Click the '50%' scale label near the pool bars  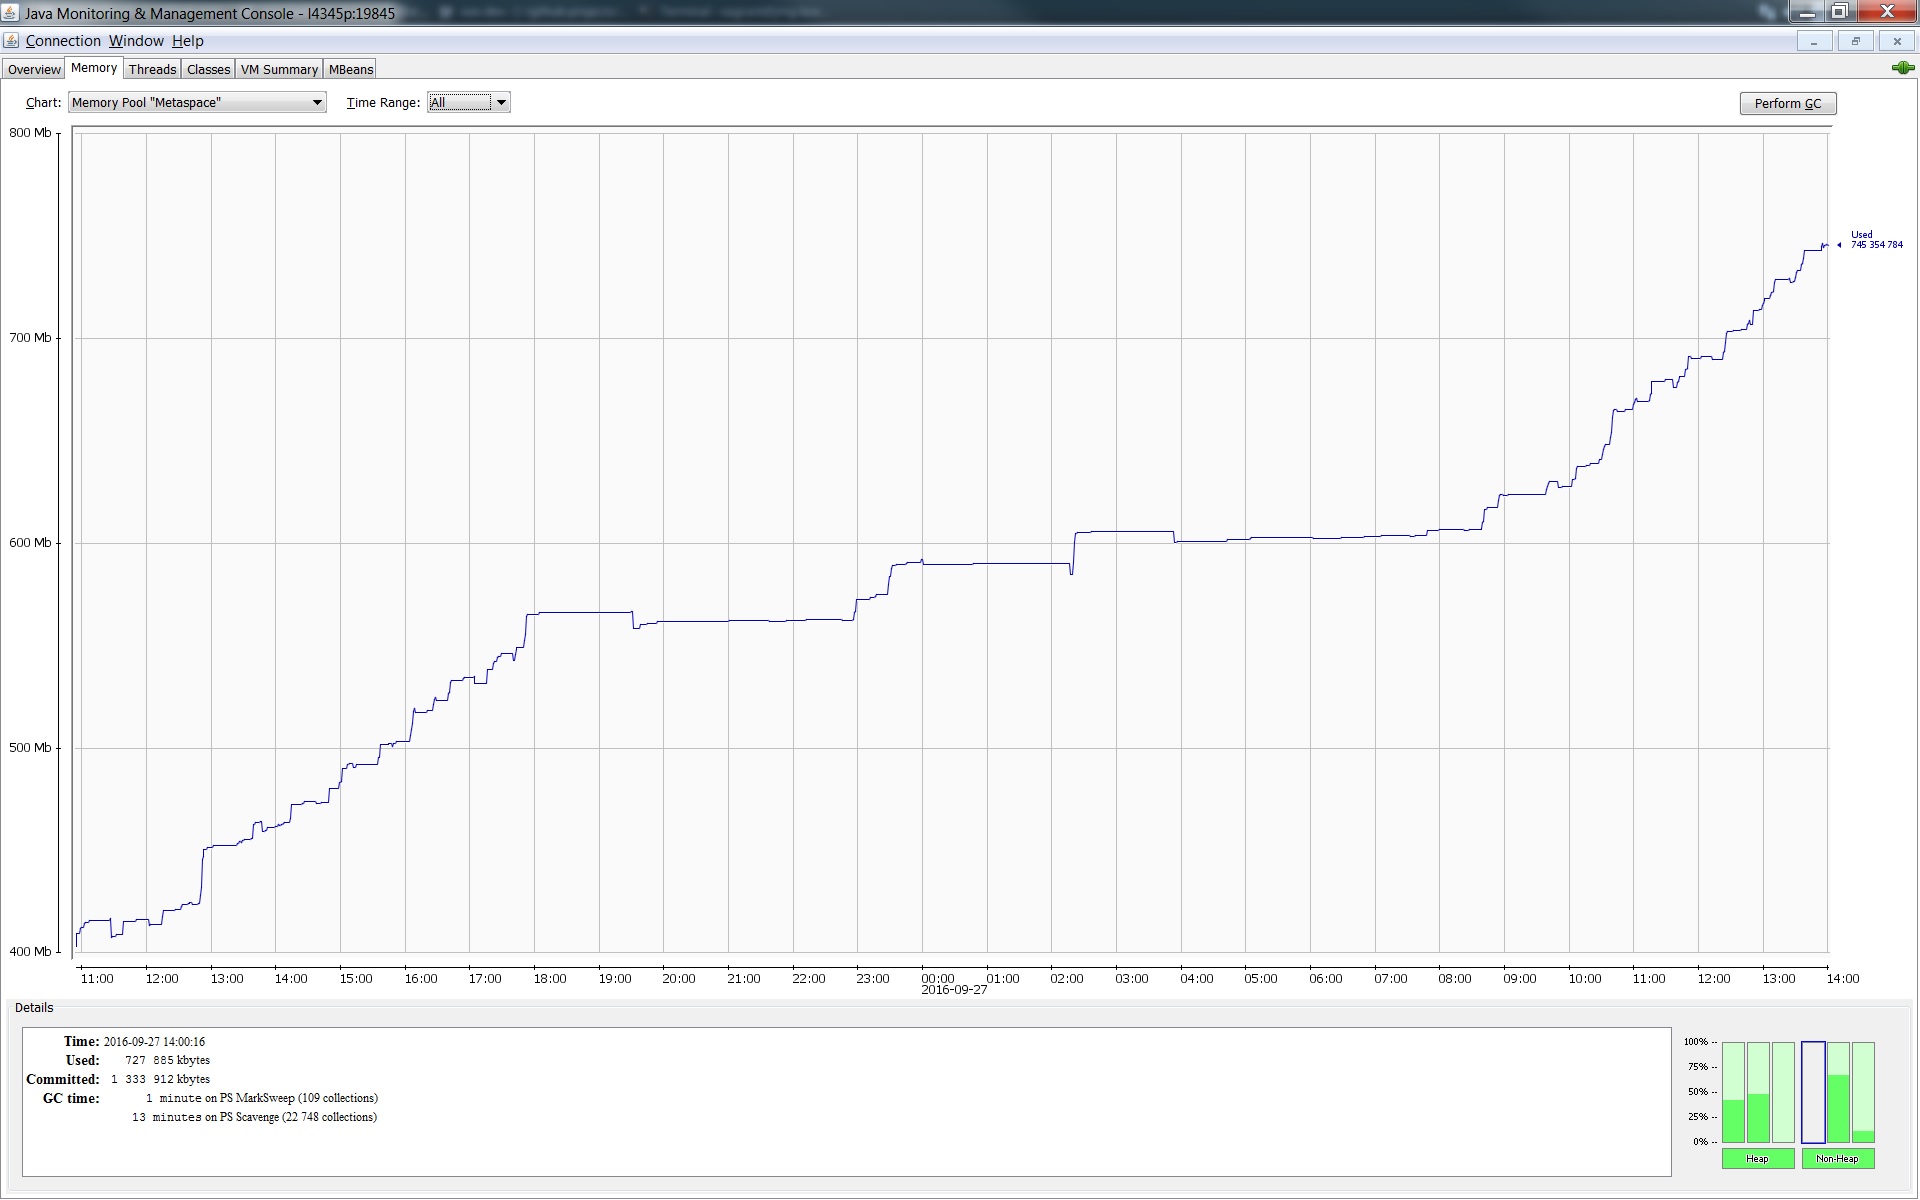click(x=1698, y=1092)
